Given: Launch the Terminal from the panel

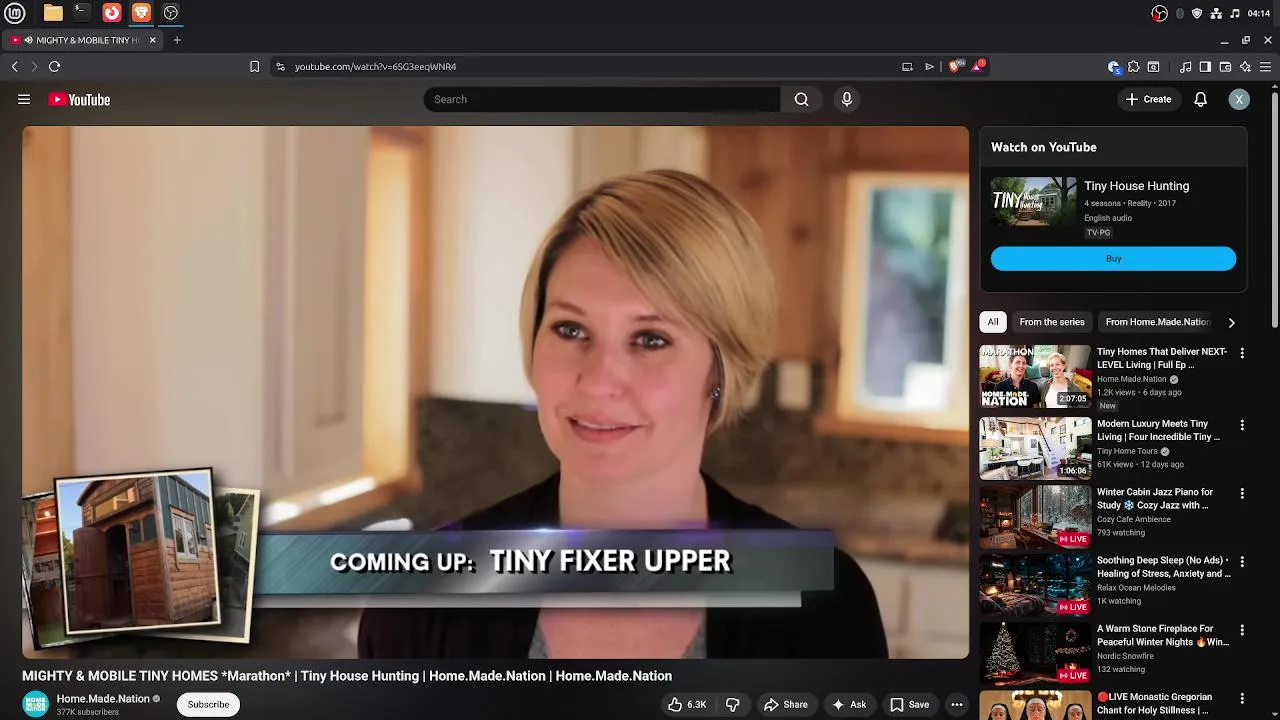Looking at the screenshot, I should (x=82, y=13).
